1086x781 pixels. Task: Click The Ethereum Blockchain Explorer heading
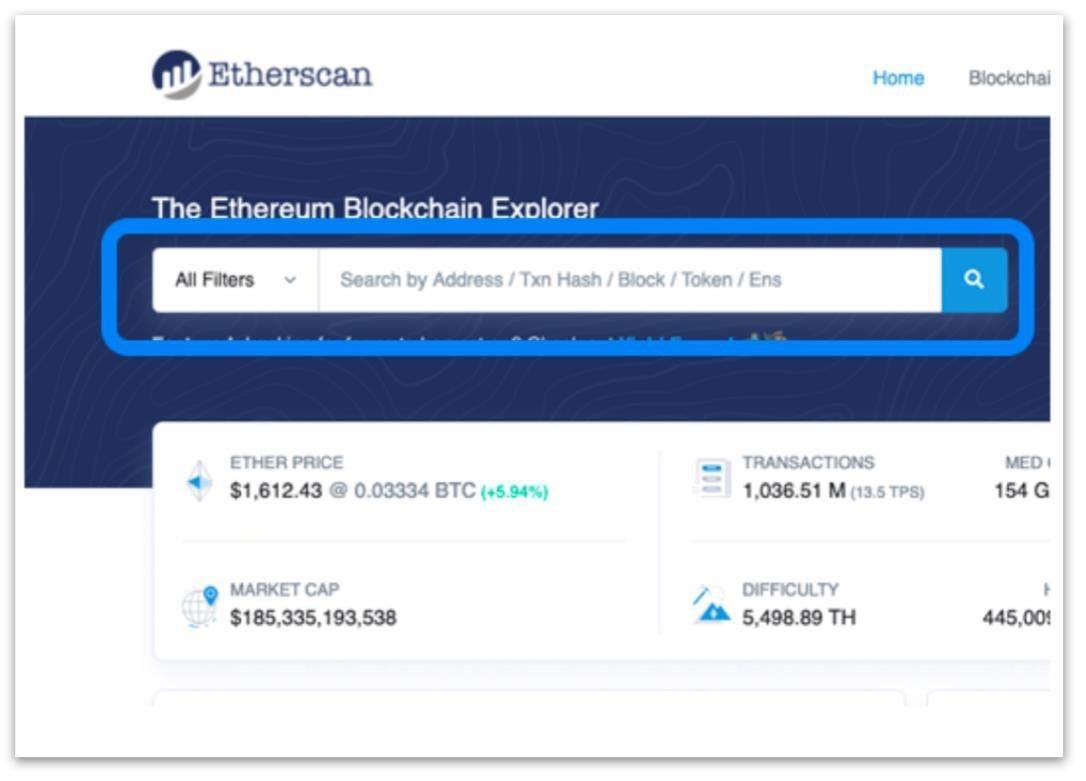[x=375, y=208]
